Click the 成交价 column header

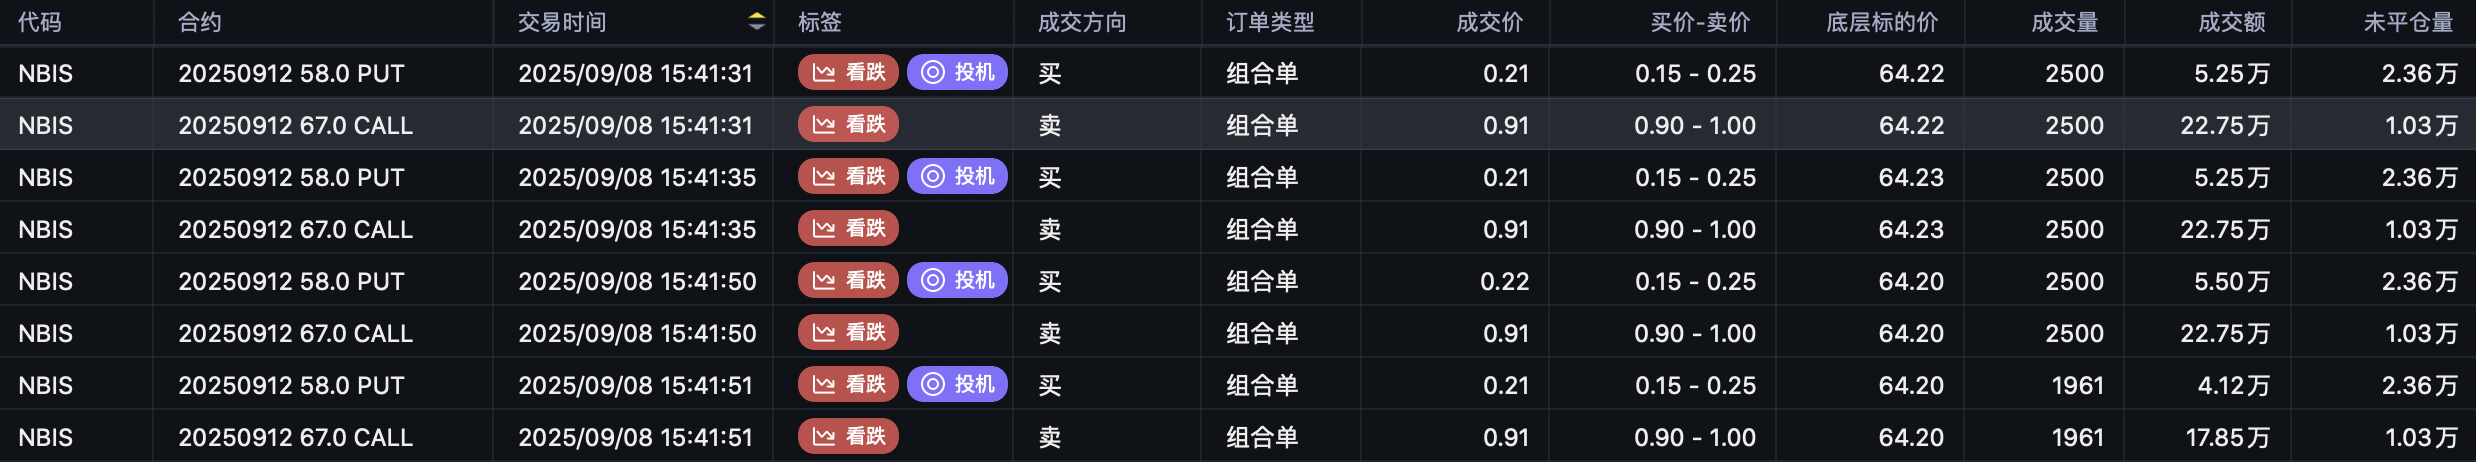click(x=1490, y=22)
